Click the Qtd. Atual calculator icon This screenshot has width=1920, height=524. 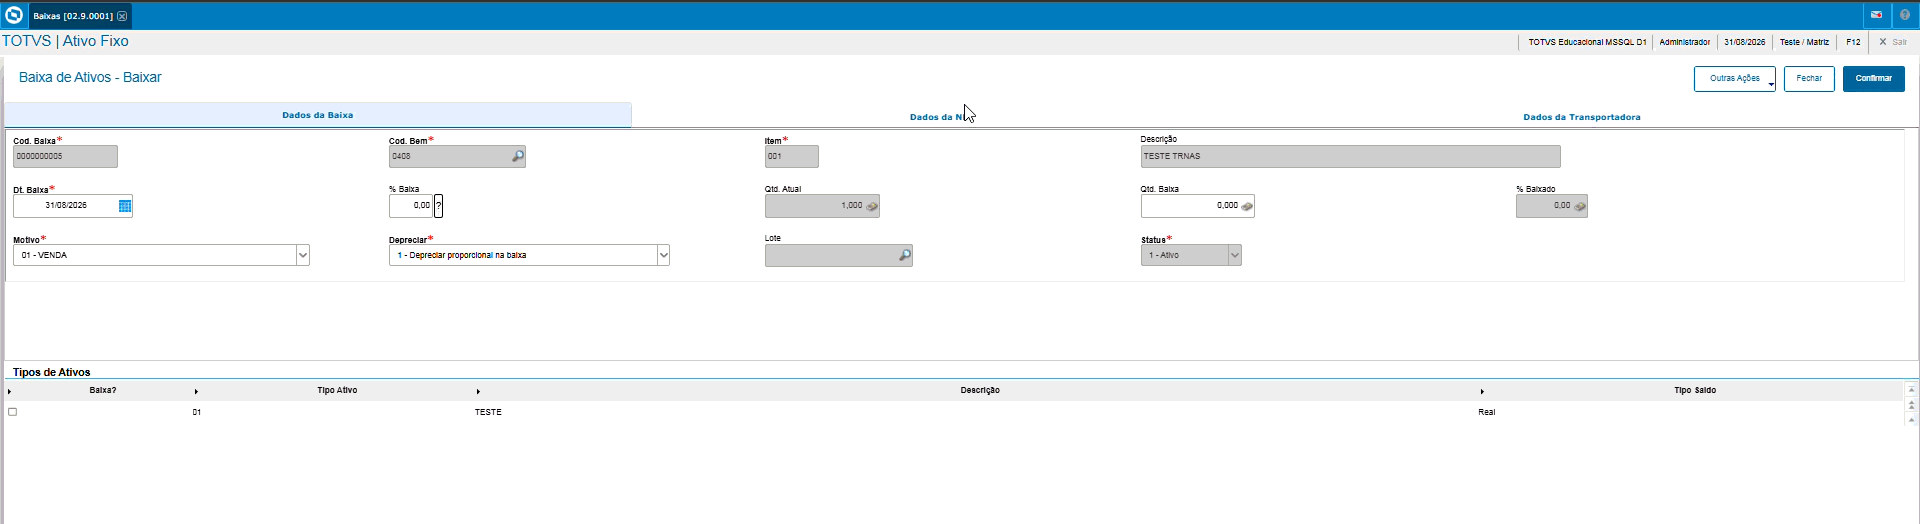tap(872, 206)
